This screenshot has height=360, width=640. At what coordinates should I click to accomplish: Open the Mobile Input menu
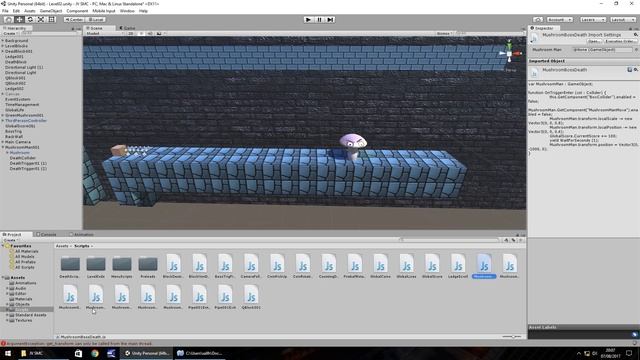104,11
